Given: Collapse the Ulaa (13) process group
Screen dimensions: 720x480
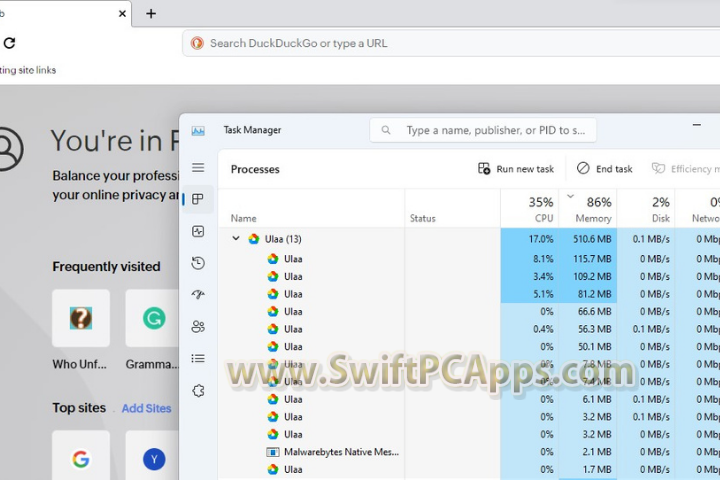Looking at the screenshot, I should 236,238.
